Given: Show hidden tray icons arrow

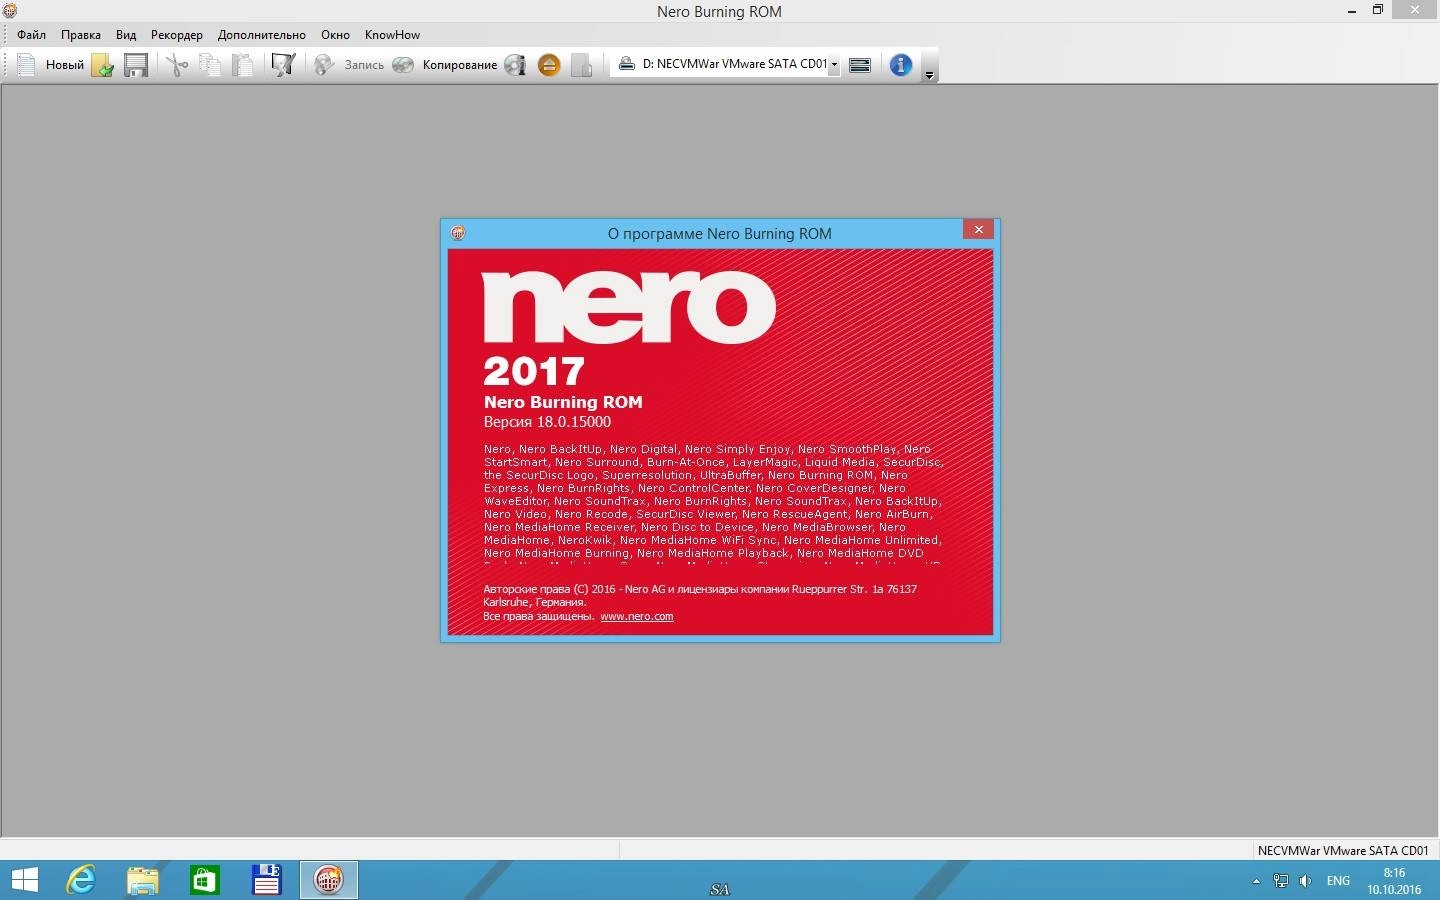Looking at the screenshot, I should click(x=1256, y=881).
